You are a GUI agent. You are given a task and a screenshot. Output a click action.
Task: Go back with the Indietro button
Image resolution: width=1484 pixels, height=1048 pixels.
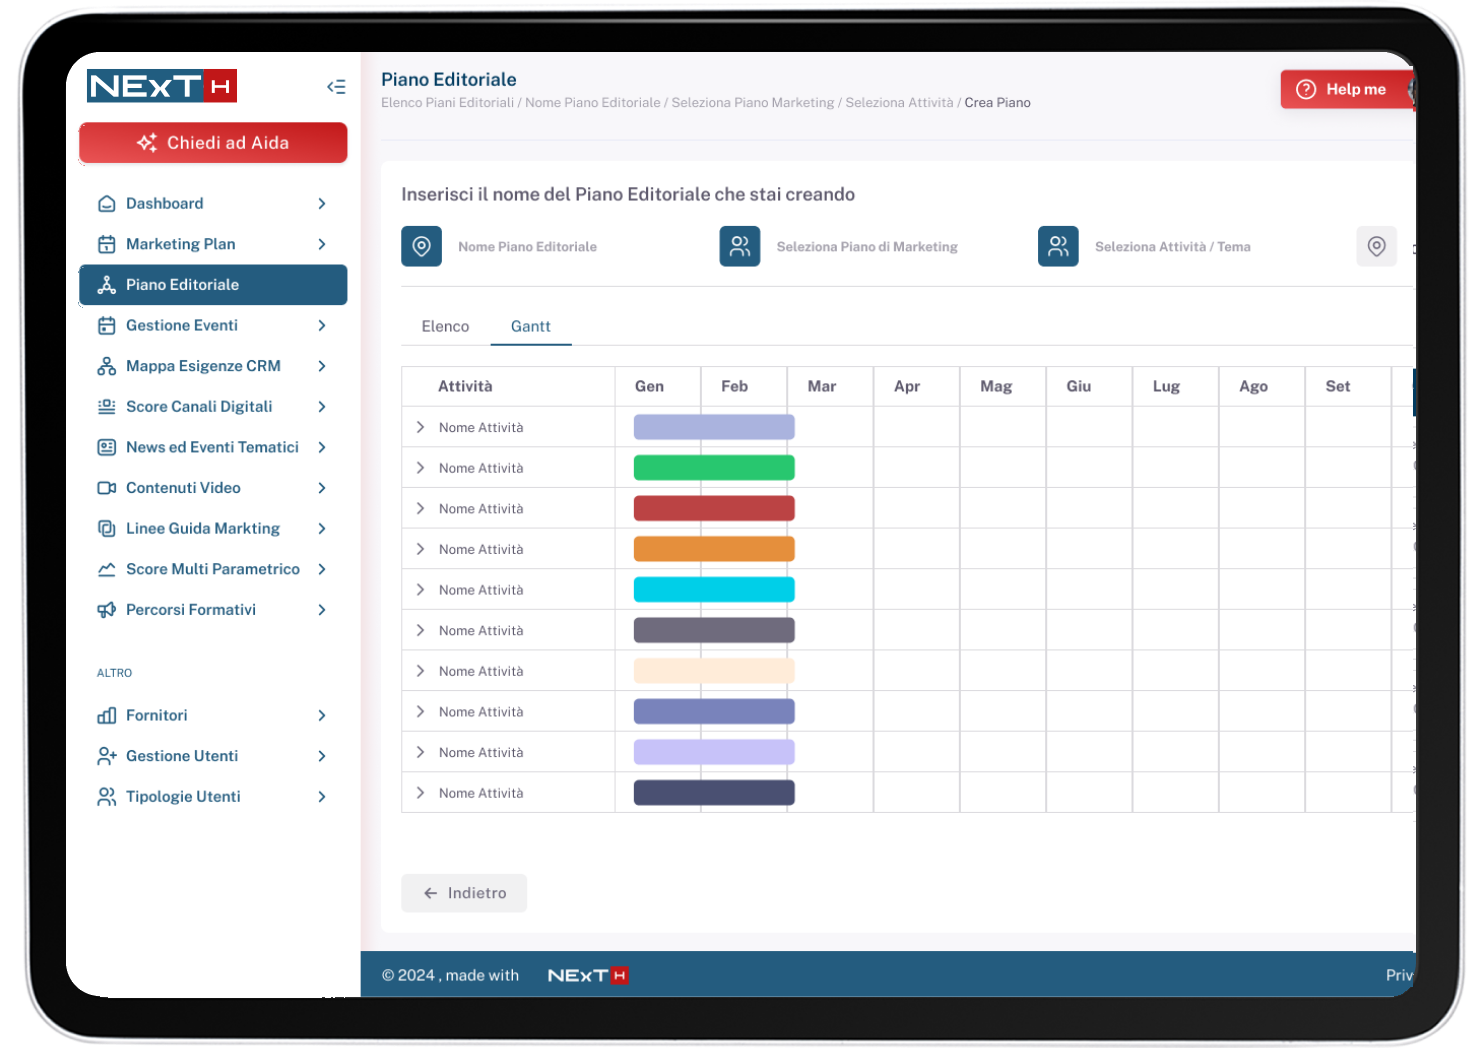pyautogui.click(x=464, y=893)
